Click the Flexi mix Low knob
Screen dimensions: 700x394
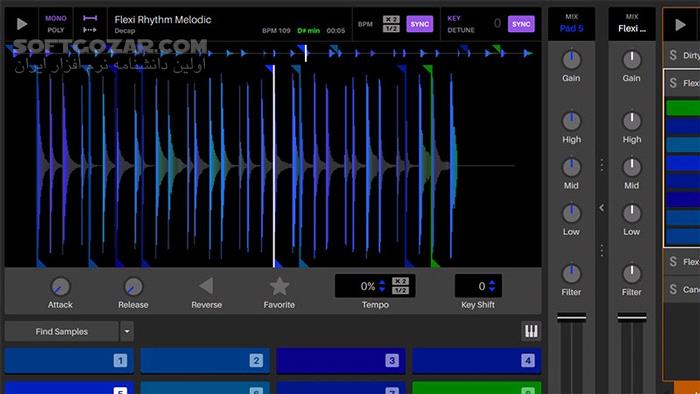coord(632,214)
